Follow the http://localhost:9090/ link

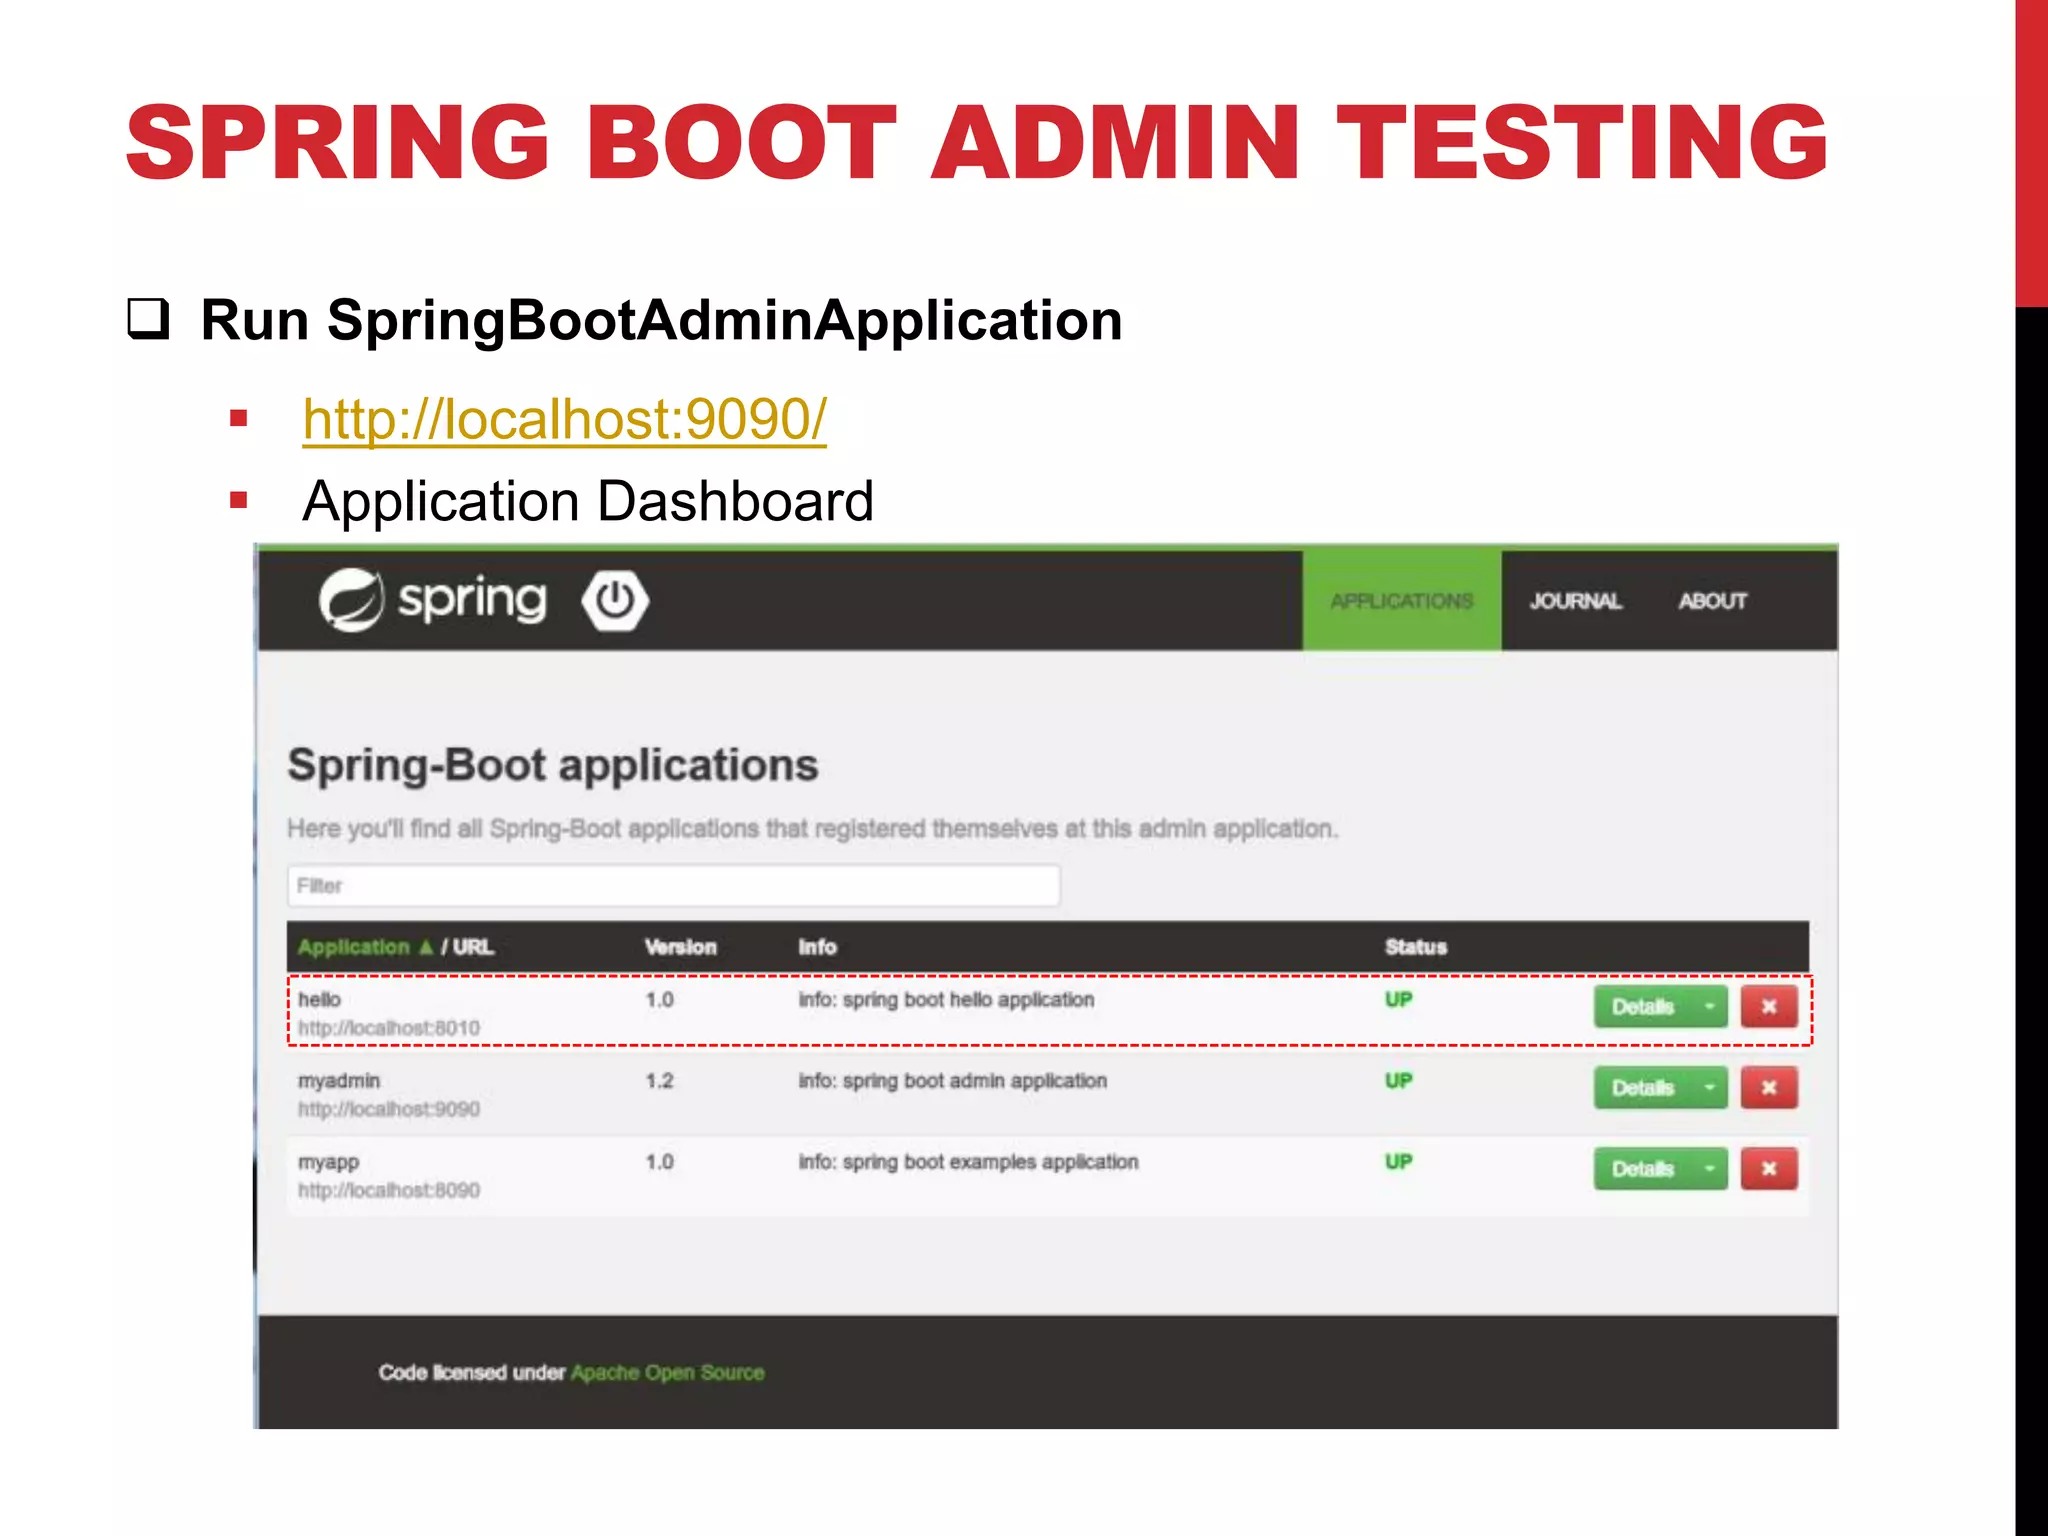pyautogui.click(x=564, y=419)
